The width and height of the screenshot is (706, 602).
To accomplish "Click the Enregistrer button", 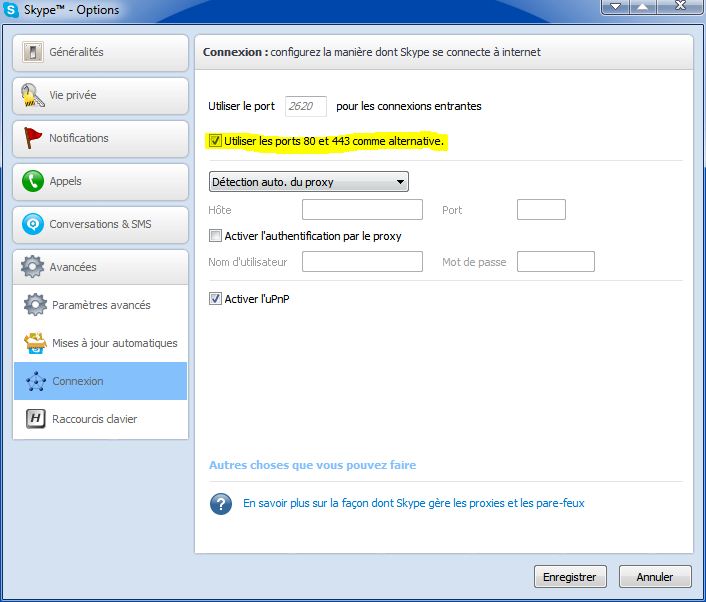I will point(570,577).
